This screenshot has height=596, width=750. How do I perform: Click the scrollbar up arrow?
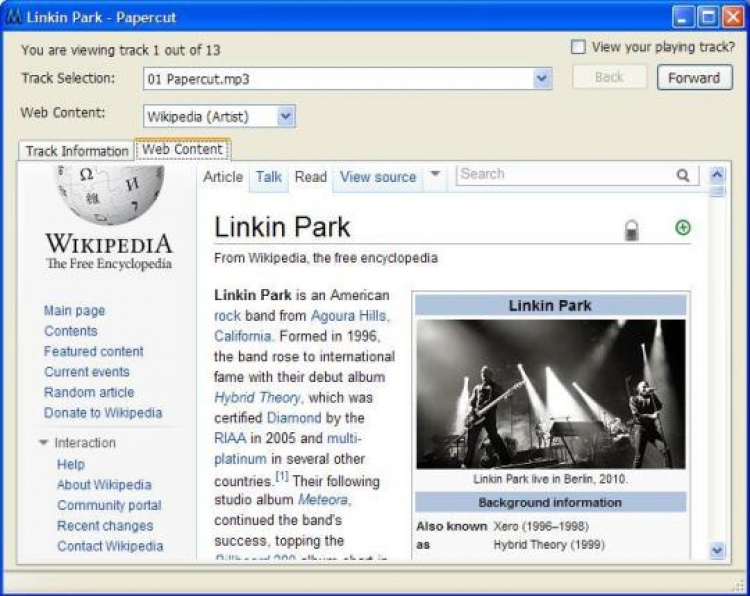coord(717,175)
